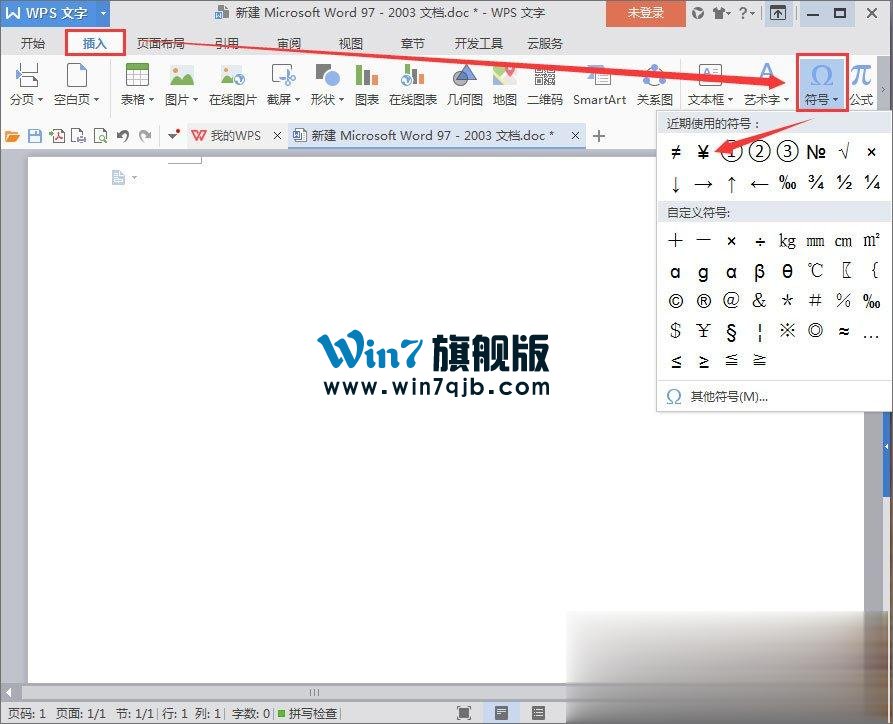Insert a QR code (二维码)
This screenshot has height=724, width=893.
[x=544, y=84]
